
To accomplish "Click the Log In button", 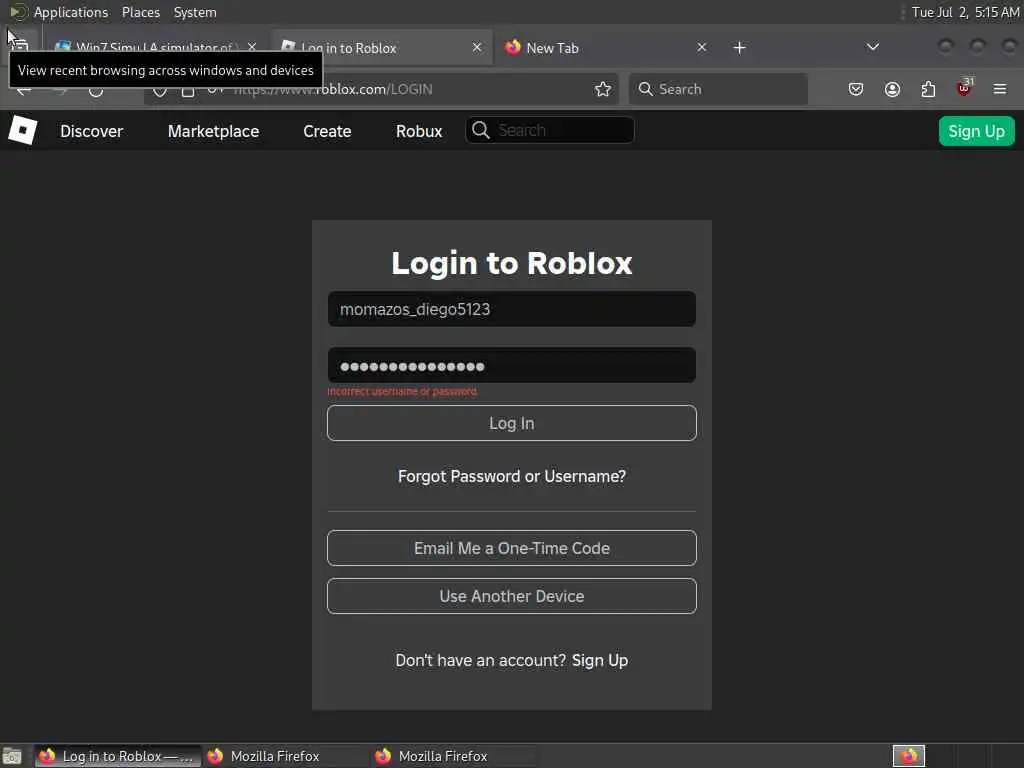I will click(512, 423).
